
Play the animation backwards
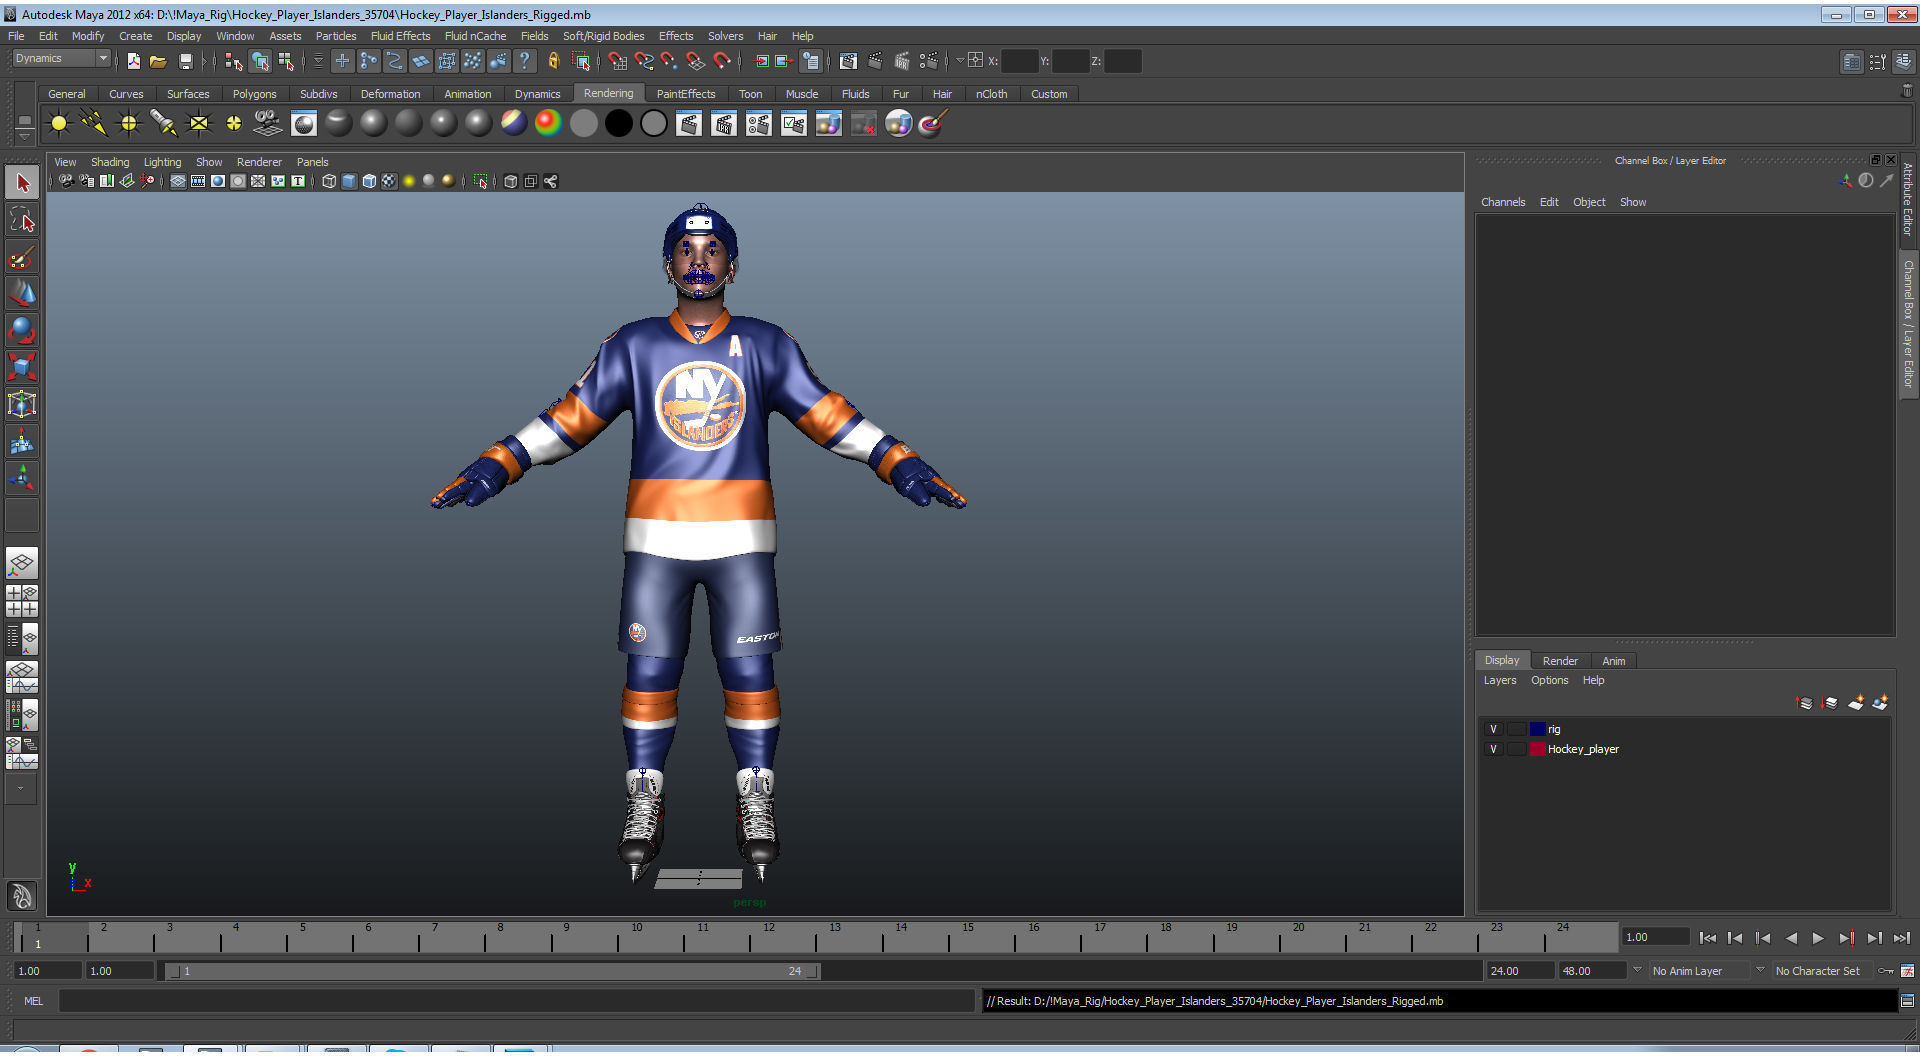1791,938
